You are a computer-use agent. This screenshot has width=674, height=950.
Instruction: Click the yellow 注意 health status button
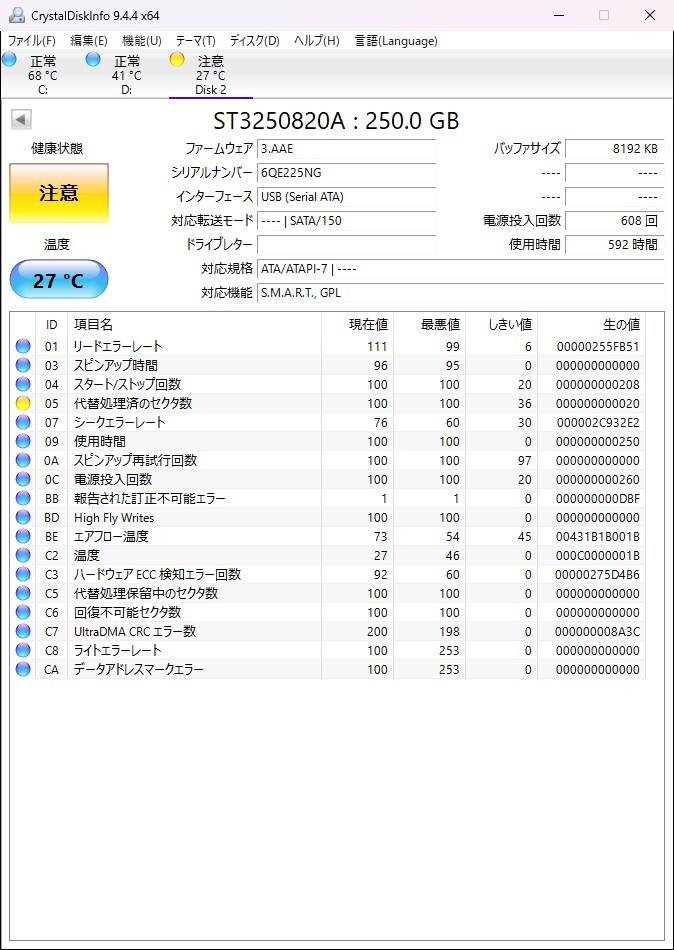pyautogui.click(x=59, y=193)
